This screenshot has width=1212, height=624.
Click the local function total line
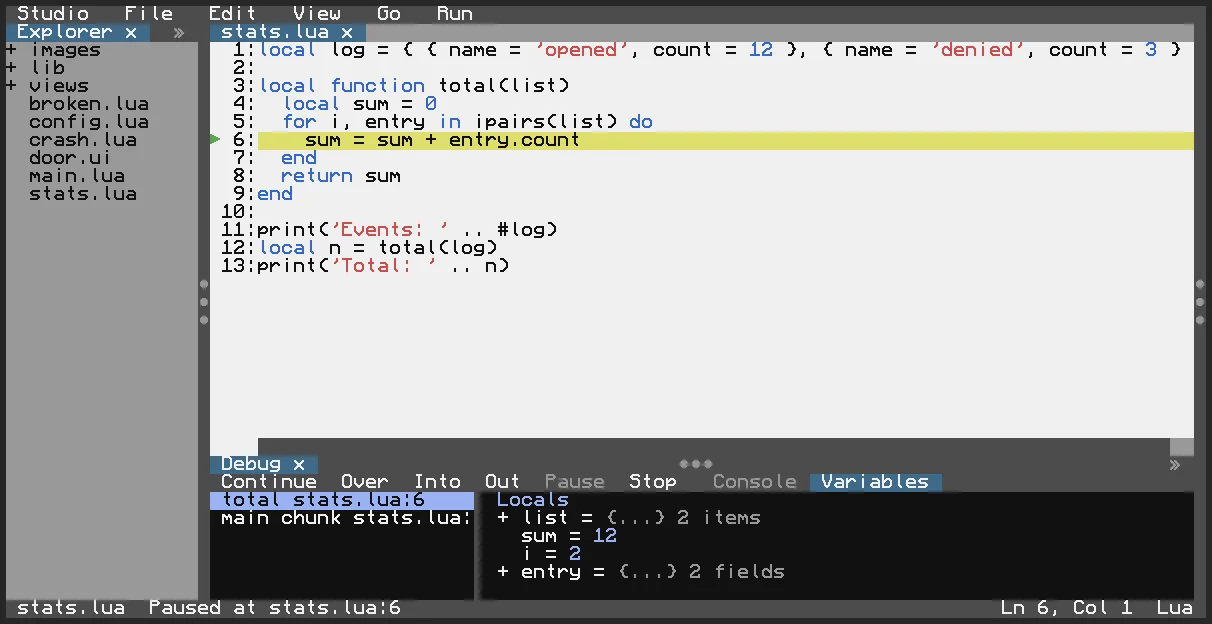click(414, 86)
